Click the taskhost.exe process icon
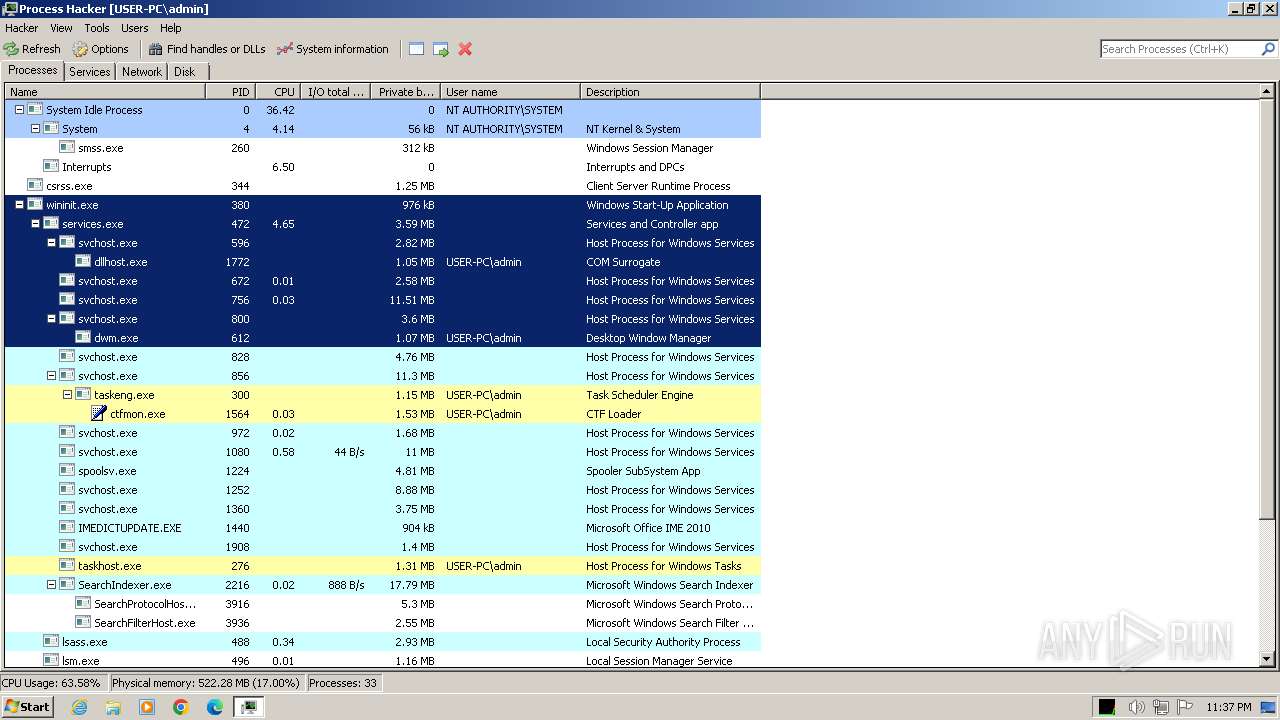The width and height of the screenshot is (1280, 720). click(x=67, y=565)
